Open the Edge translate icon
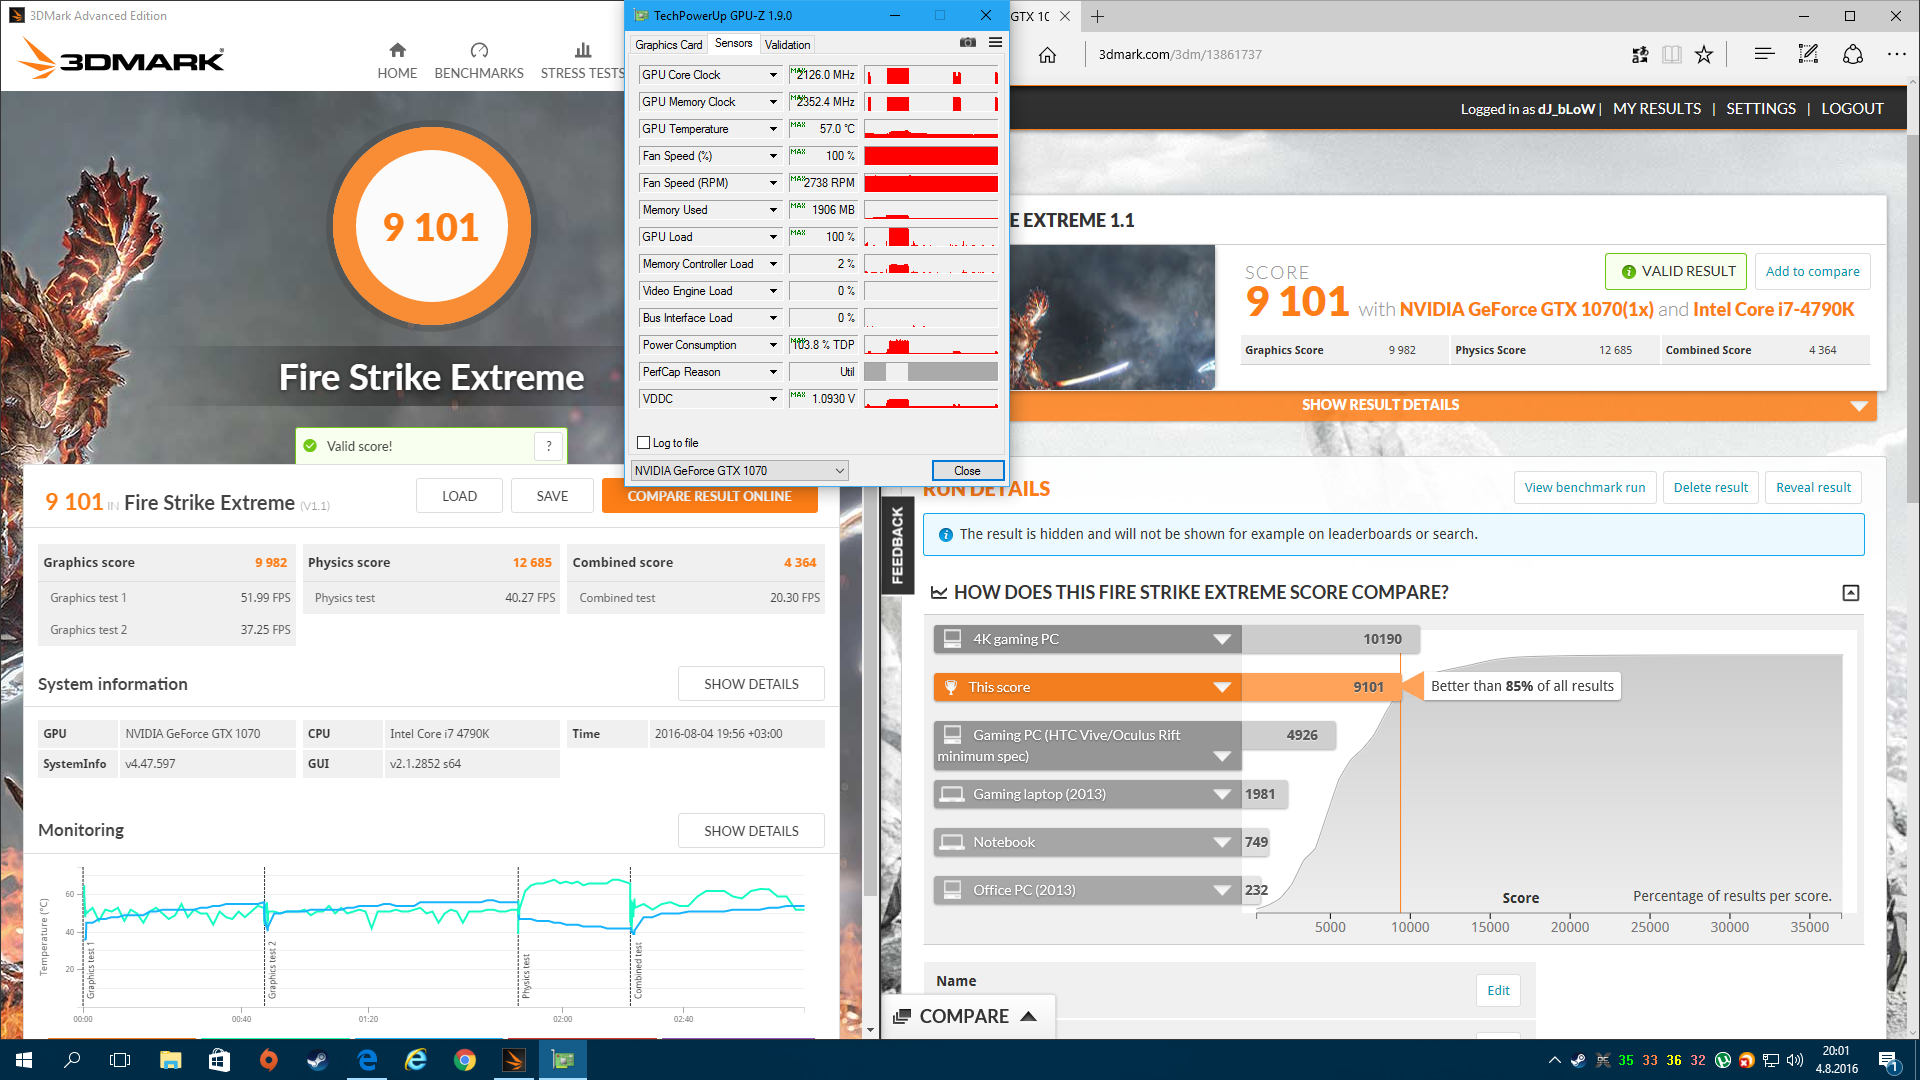 point(1640,55)
